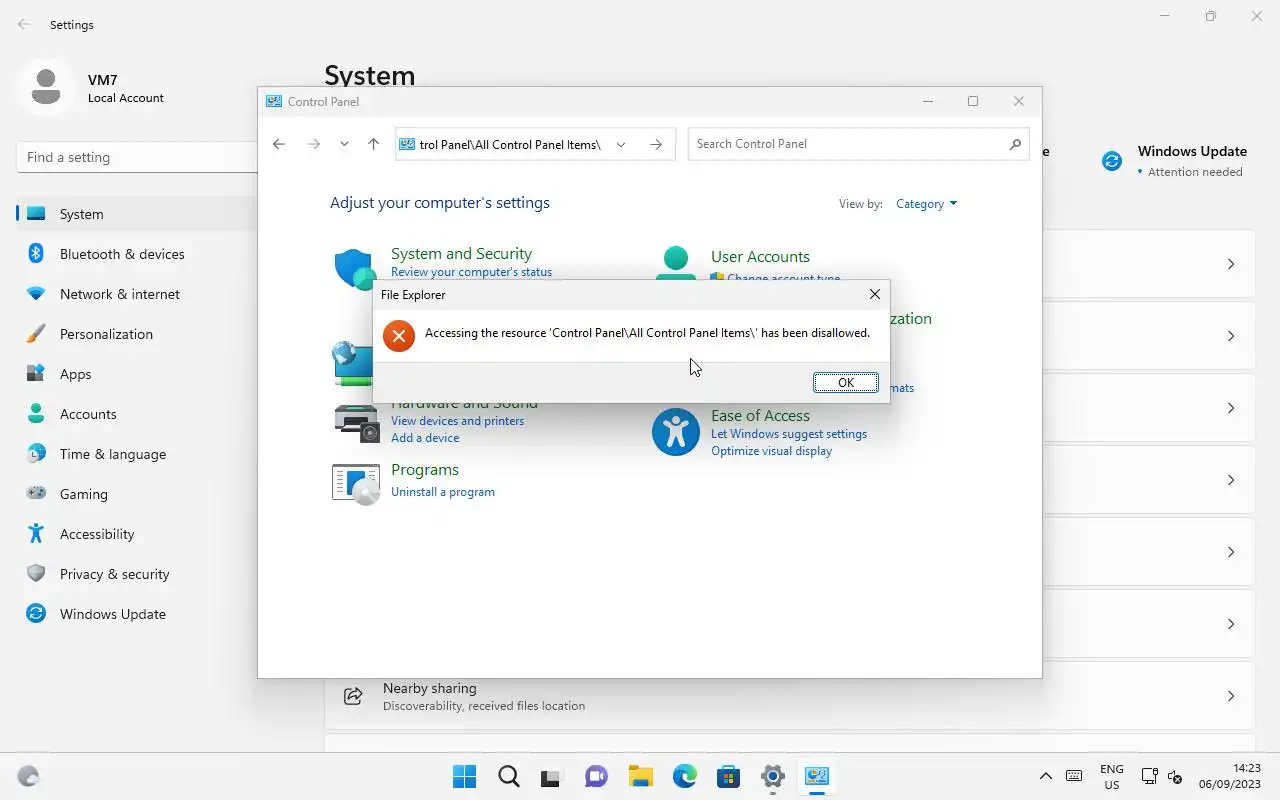This screenshot has width=1280, height=800.
Task: Click the Settings window back arrow
Action: pos(24,24)
